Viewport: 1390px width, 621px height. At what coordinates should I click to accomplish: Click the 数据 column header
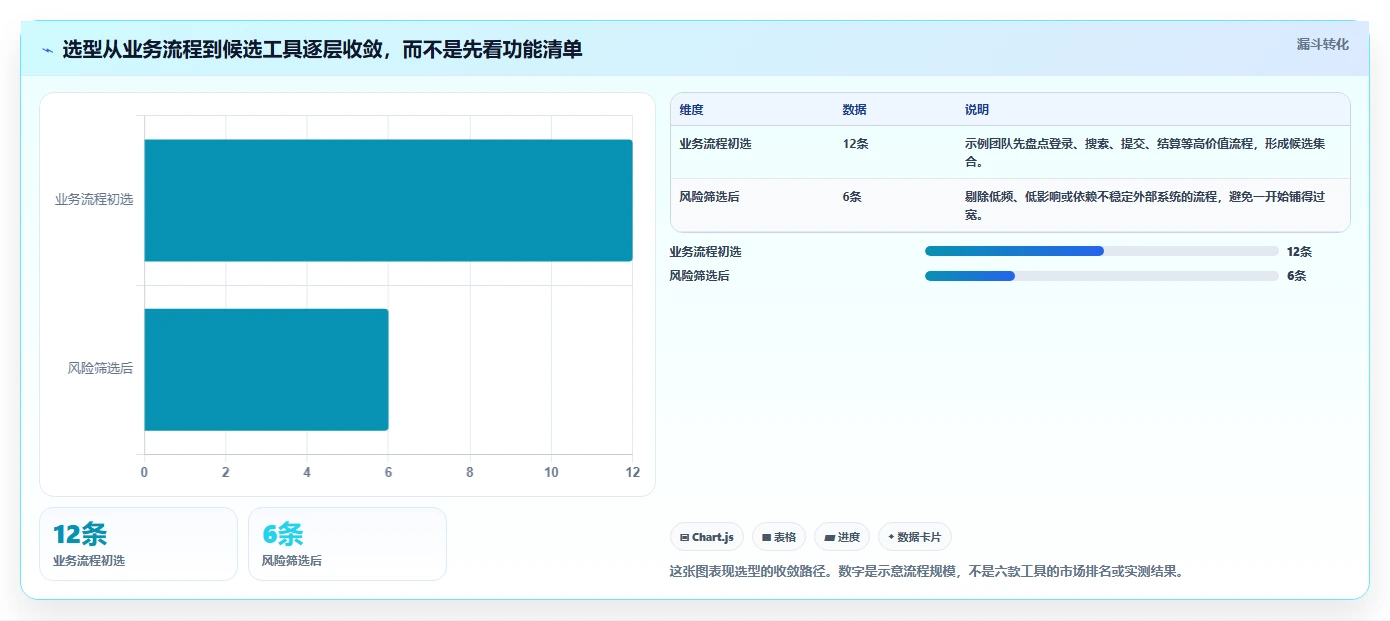pyautogui.click(x=855, y=110)
